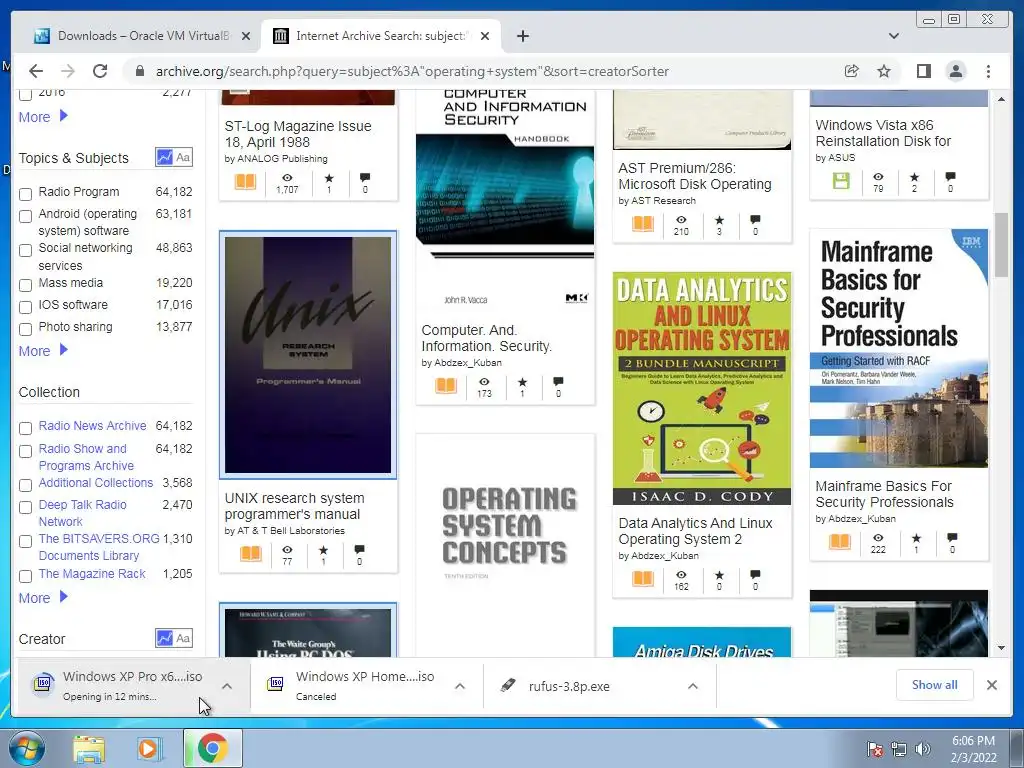Click the forward navigation arrow
The width and height of the screenshot is (1024, 768).
coord(68,71)
